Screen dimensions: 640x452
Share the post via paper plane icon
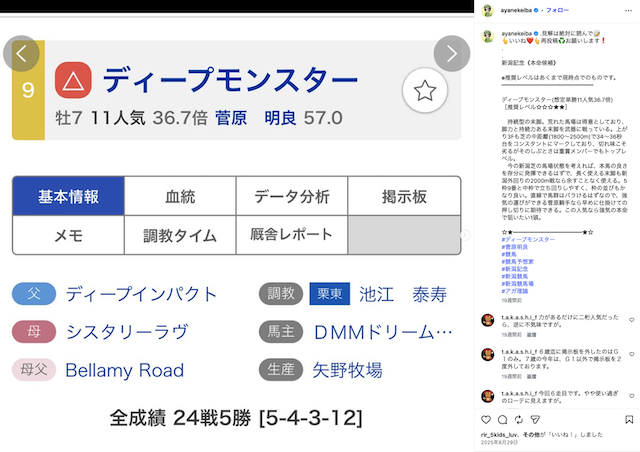pos(533,420)
